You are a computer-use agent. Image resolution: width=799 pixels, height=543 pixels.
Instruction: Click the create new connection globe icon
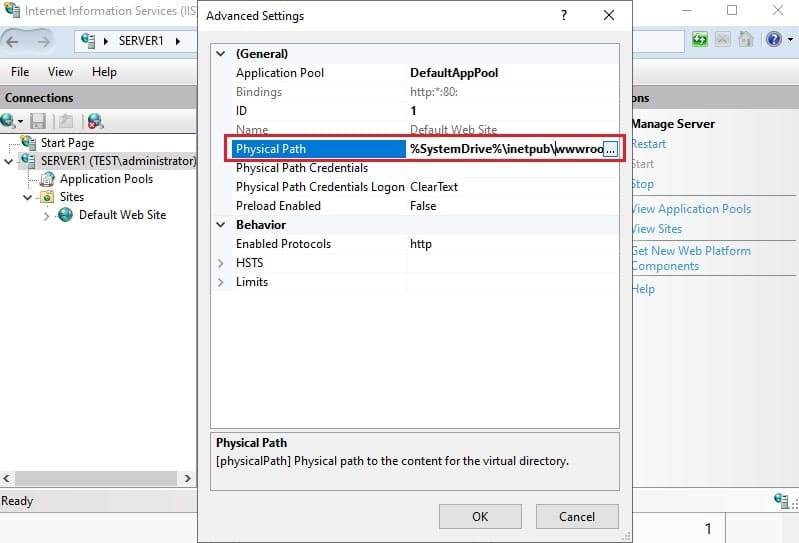tap(8, 121)
